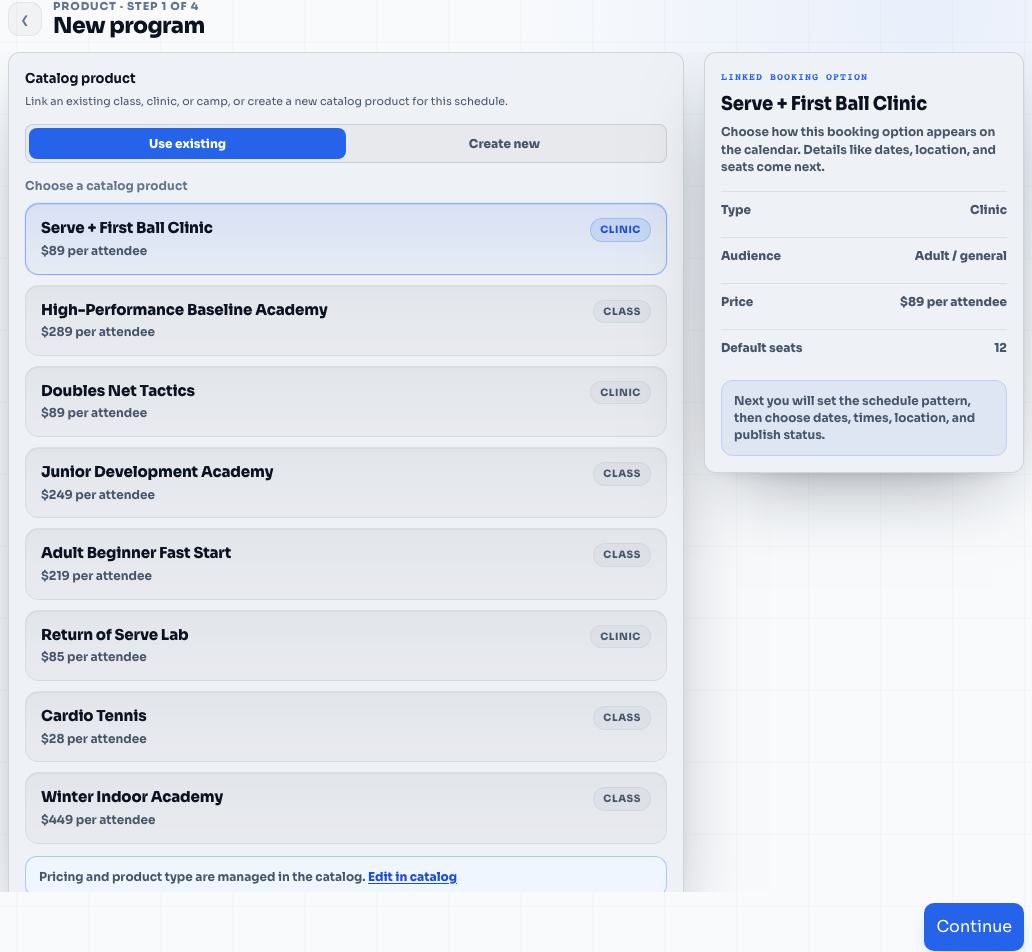1032x952 pixels.
Task: Click the Type row value Clinic
Action: pyautogui.click(x=988, y=209)
